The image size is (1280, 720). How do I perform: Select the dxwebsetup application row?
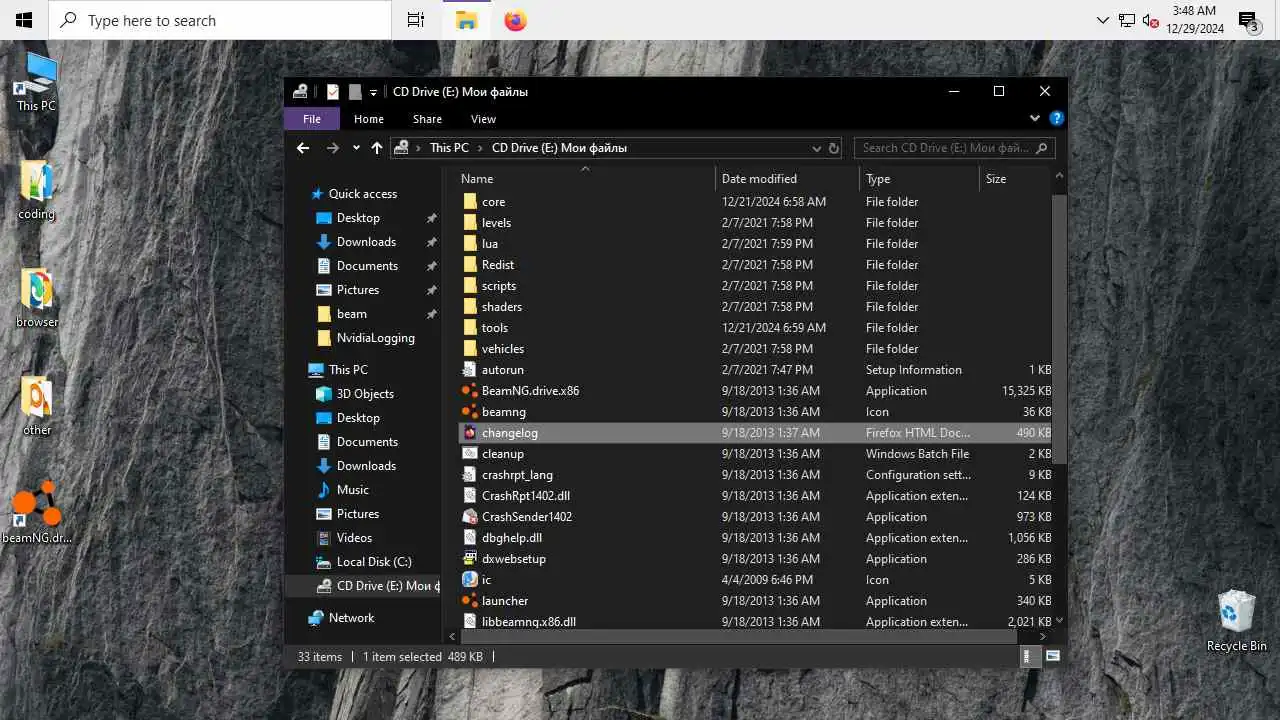pyautogui.click(x=755, y=559)
